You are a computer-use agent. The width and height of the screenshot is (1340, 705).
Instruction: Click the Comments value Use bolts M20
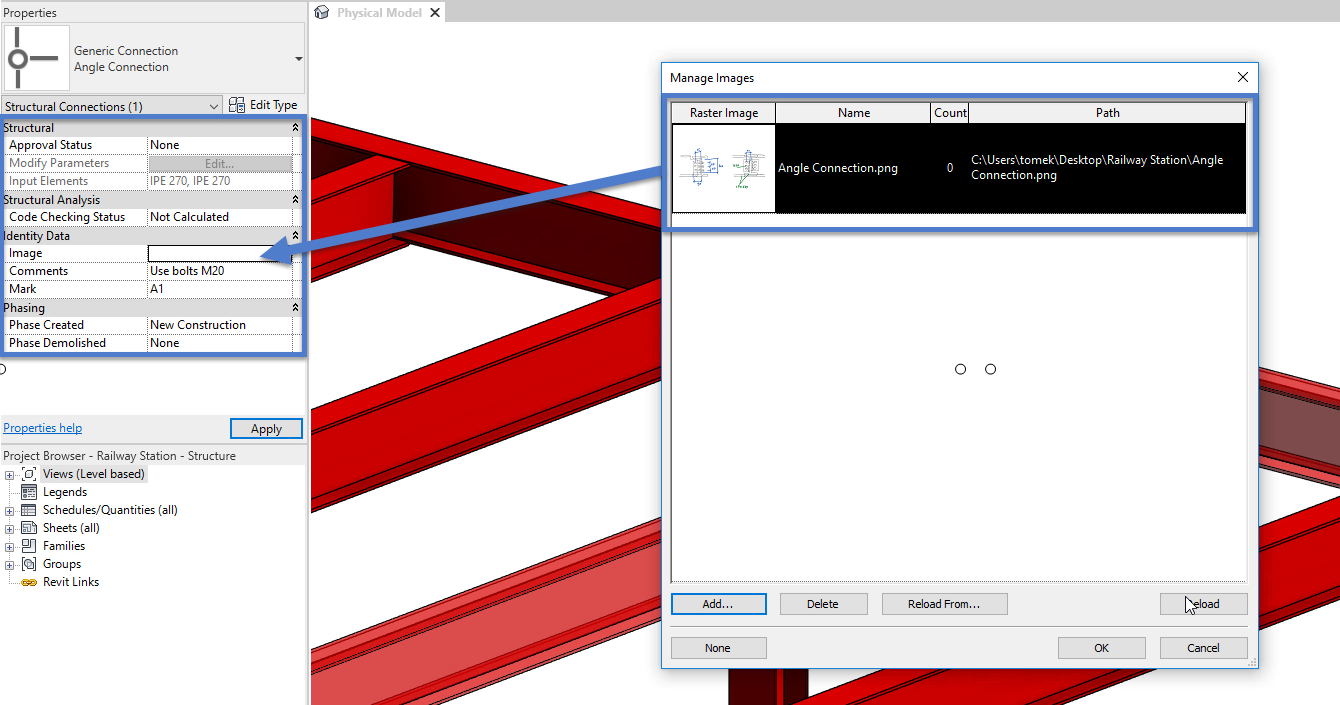pos(220,271)
